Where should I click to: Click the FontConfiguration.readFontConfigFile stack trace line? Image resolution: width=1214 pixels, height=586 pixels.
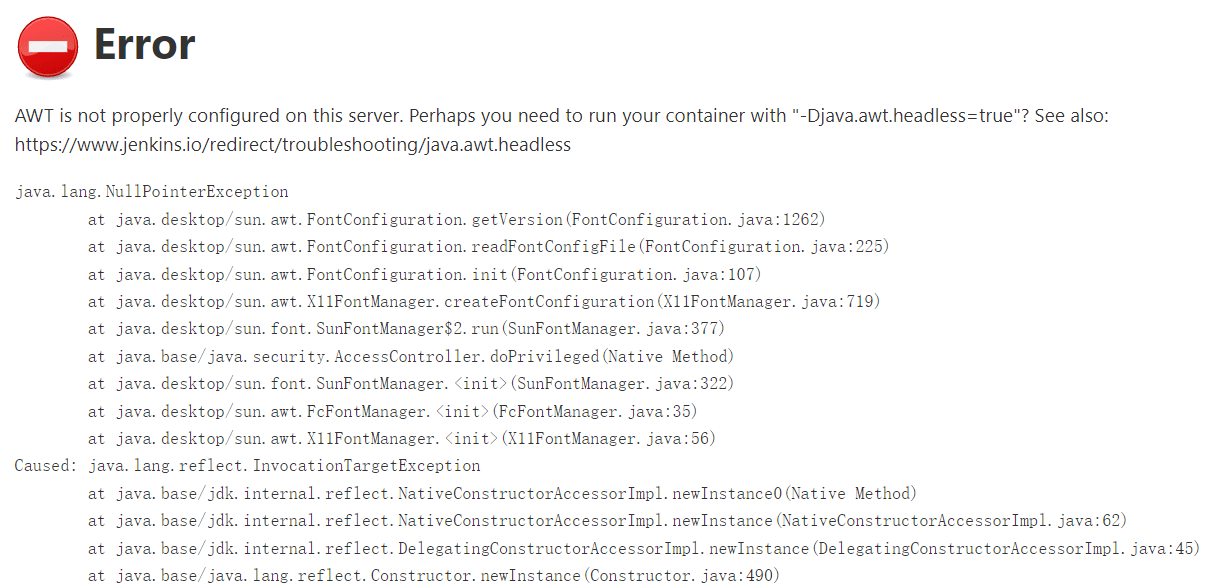488,247
